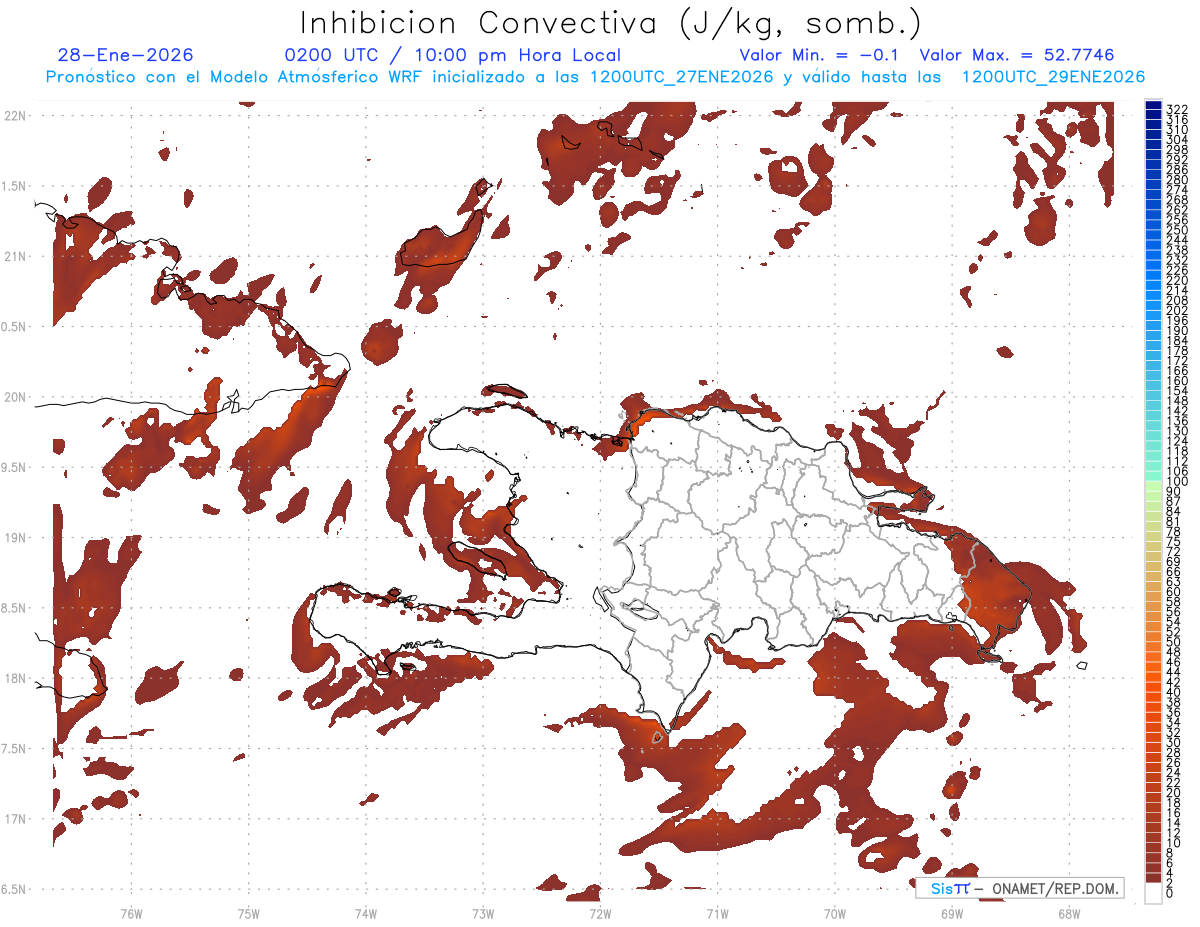Click the title "Inhibicion Convectiva (J/kg, somb.)"

611,23
